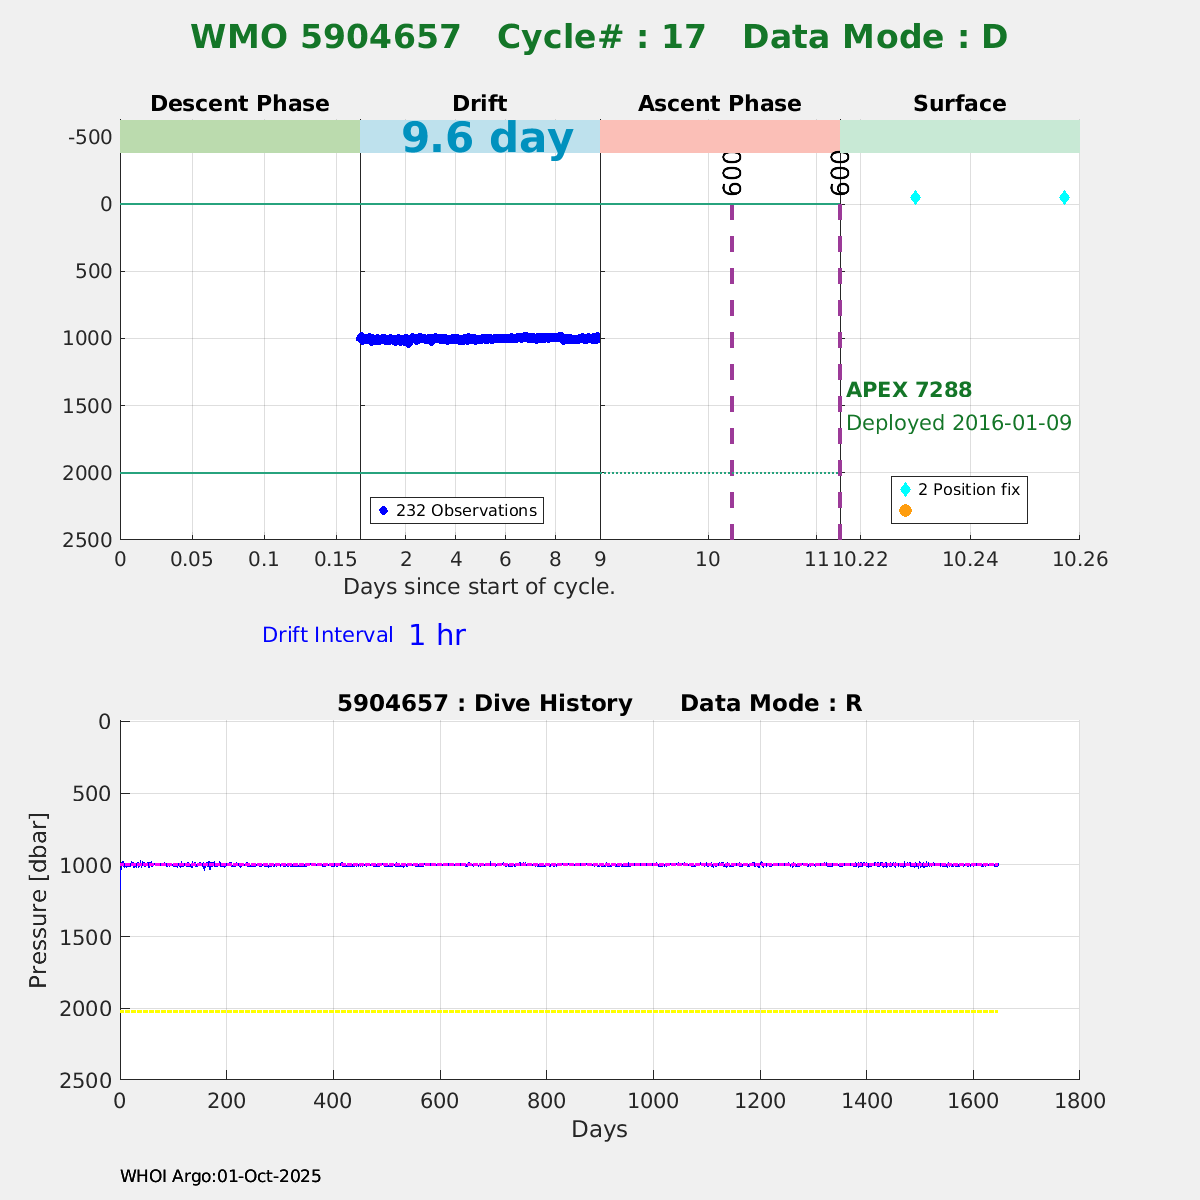
Task: Select the Descent Phase header label
Action: point(240,104)
